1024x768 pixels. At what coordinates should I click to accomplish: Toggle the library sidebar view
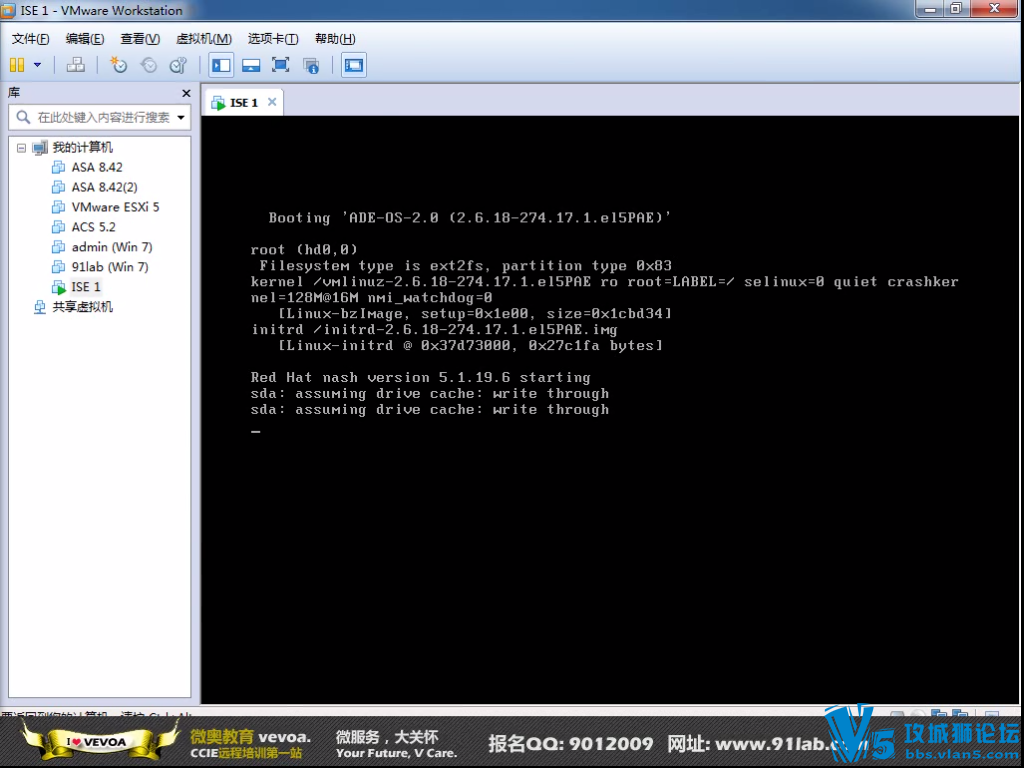coord(221,65)
